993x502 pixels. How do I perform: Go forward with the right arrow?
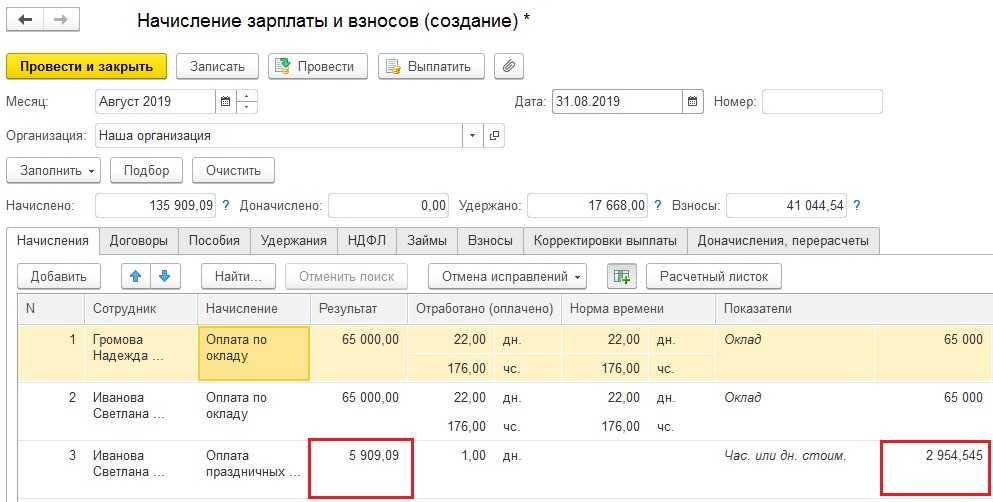tap(61, 20)
